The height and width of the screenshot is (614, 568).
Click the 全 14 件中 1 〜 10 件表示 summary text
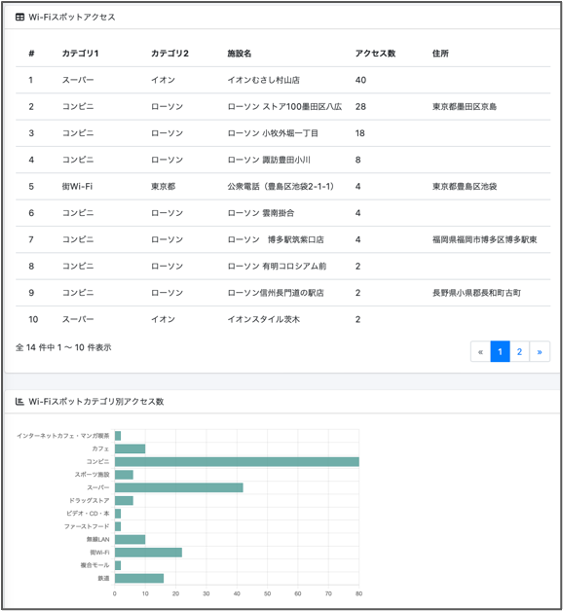pos(64,350)
